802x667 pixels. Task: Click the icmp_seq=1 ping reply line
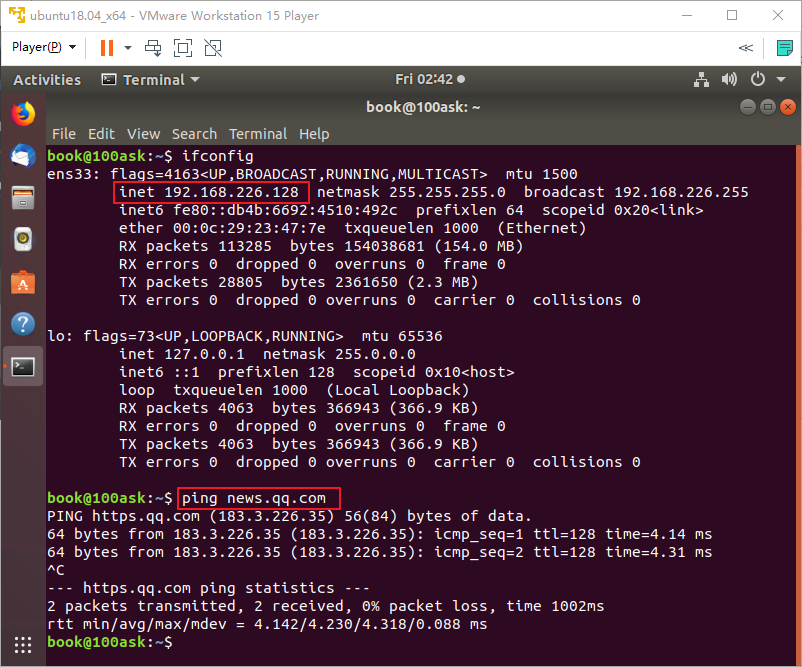(380, 535)
